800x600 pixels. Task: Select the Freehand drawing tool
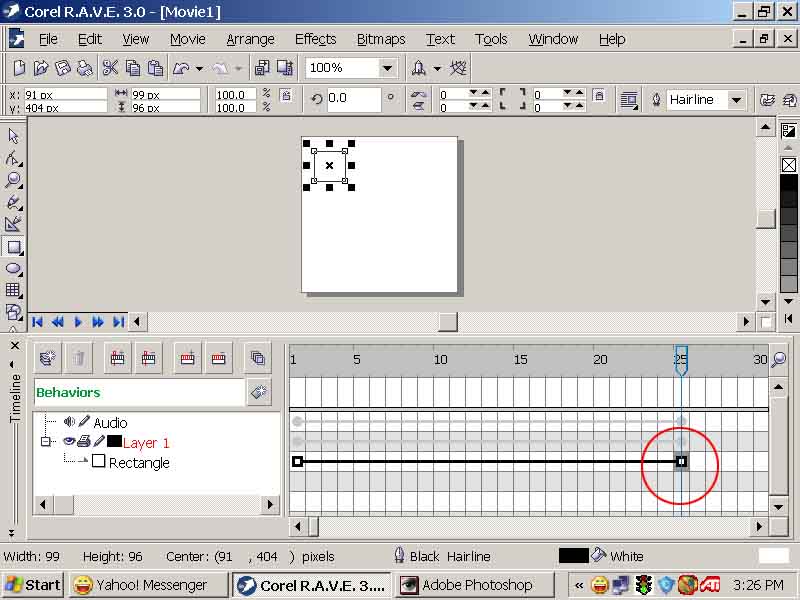[13, 203]
